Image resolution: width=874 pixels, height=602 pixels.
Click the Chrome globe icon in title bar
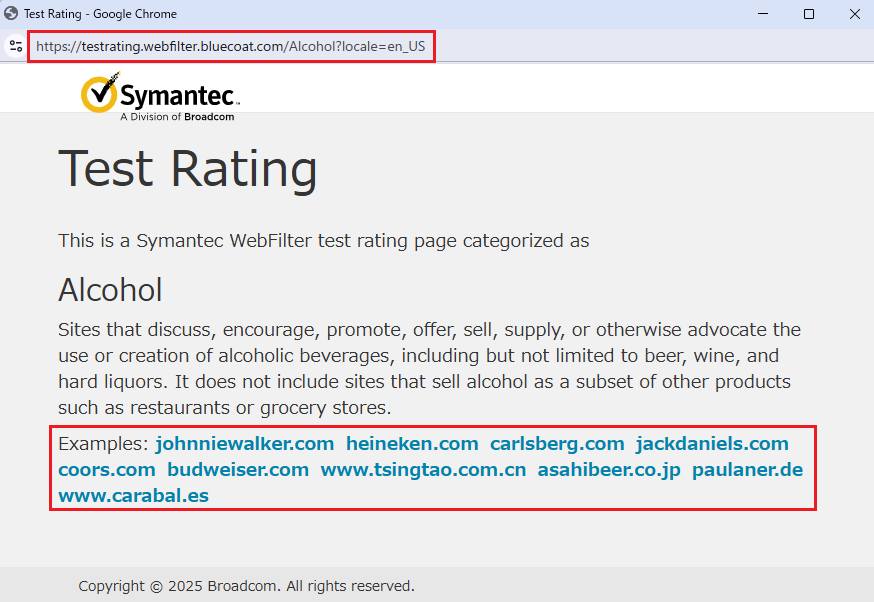pyautogui.click(x=11, y=14)
